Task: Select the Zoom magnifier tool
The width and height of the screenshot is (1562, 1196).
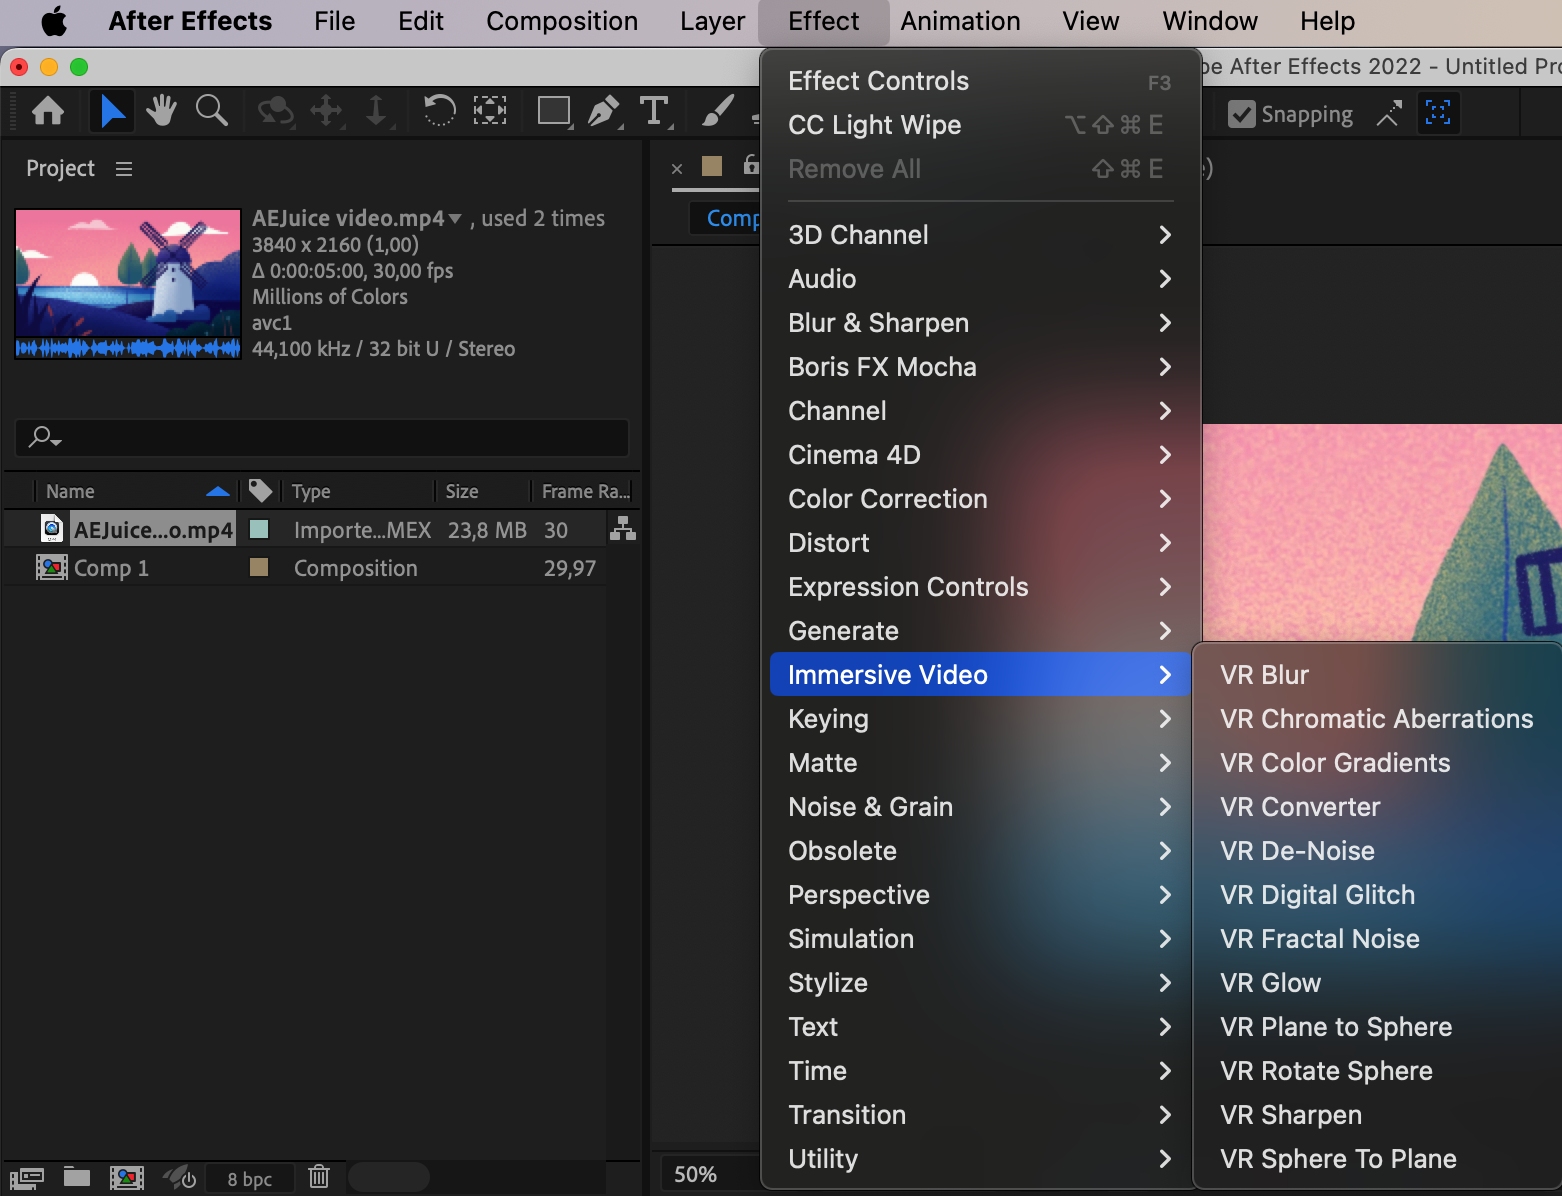Action: click(x=211, y=111)
